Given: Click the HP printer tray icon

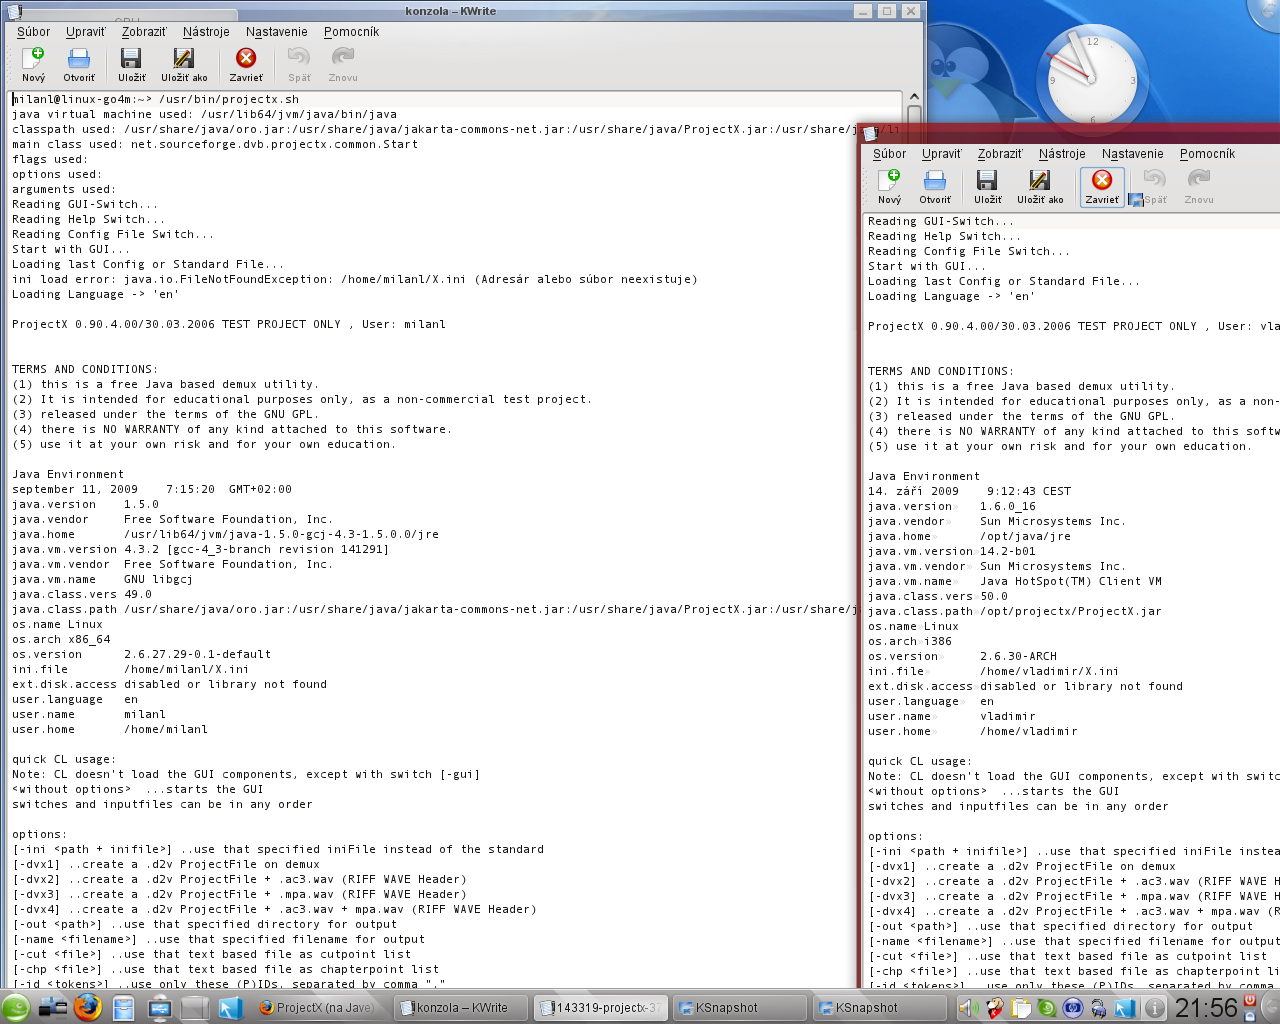Looking at the screenshot, I should [x=1073, y=1008].
